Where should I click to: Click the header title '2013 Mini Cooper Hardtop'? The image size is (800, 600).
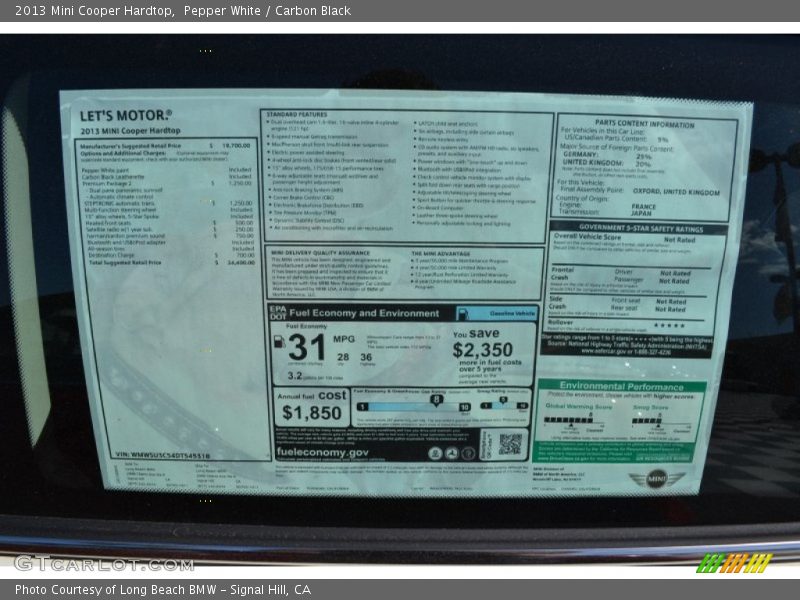94,11
